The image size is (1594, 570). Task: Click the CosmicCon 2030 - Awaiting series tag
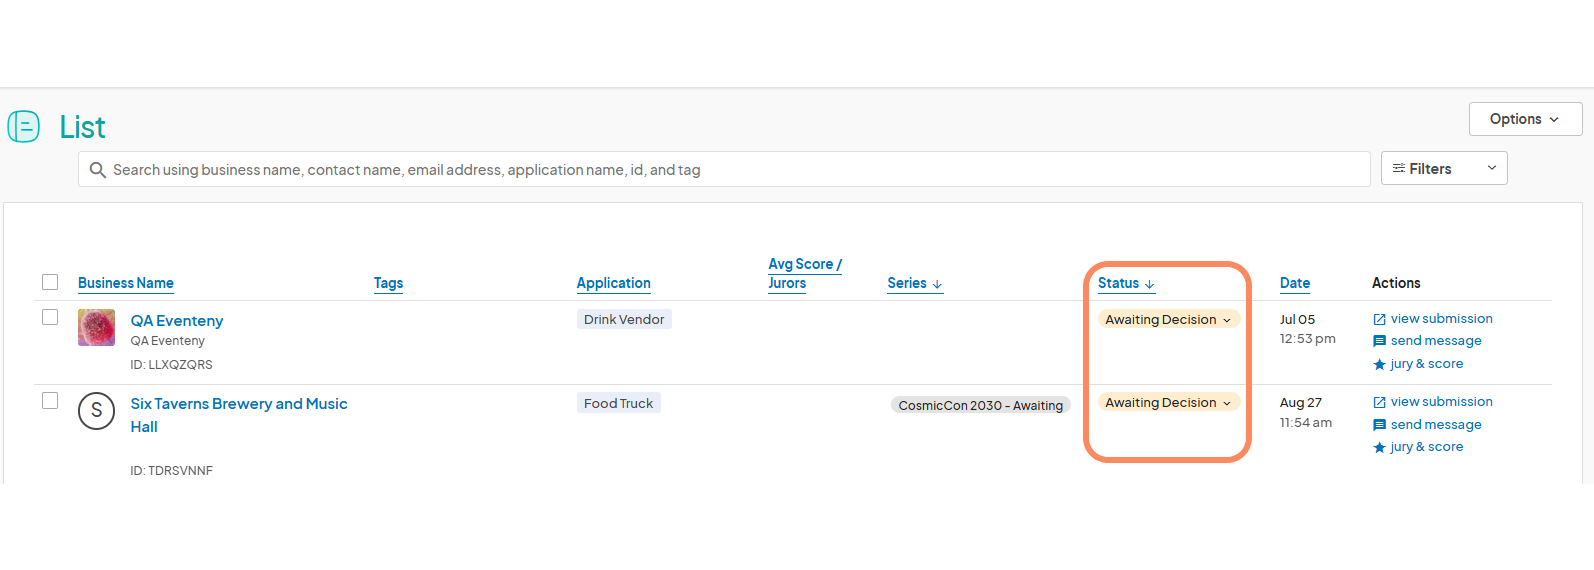click(981, 405)
